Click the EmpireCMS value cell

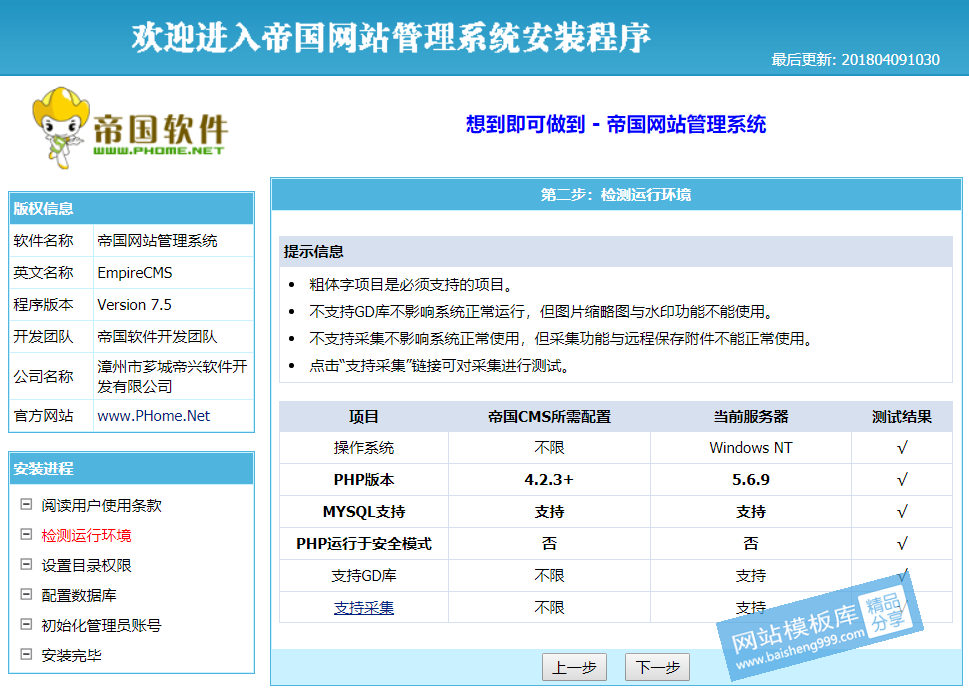(173, 273)
